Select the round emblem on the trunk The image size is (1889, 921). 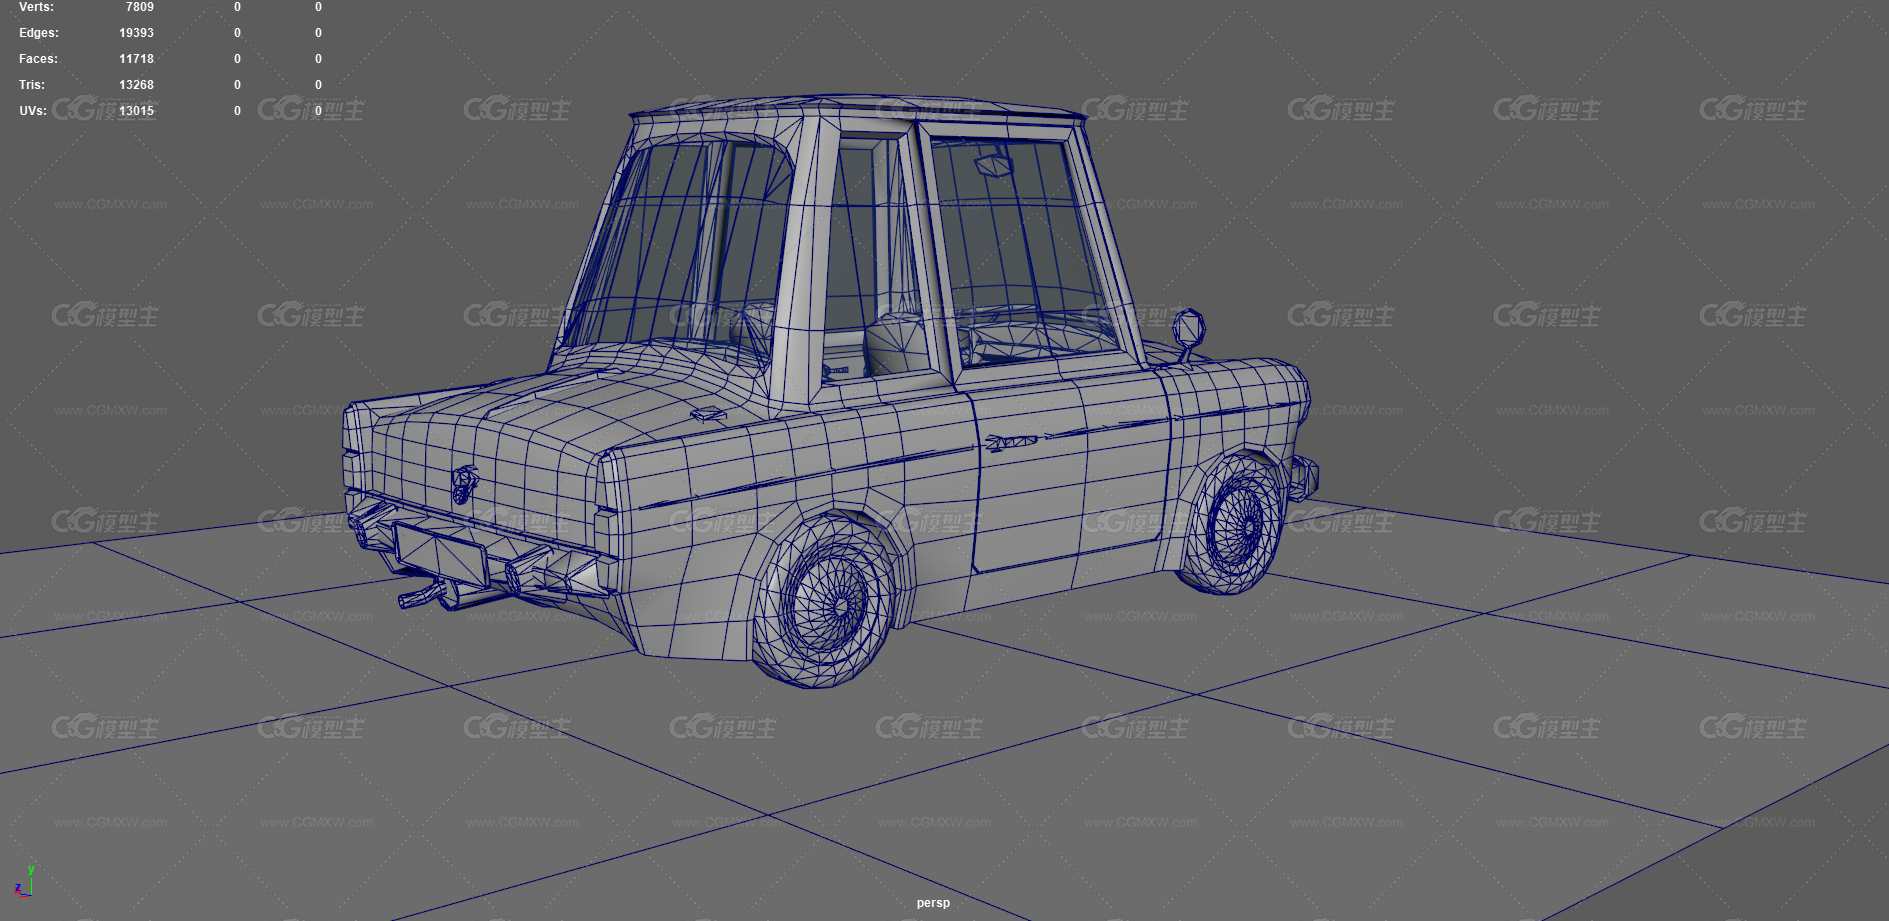464,484
